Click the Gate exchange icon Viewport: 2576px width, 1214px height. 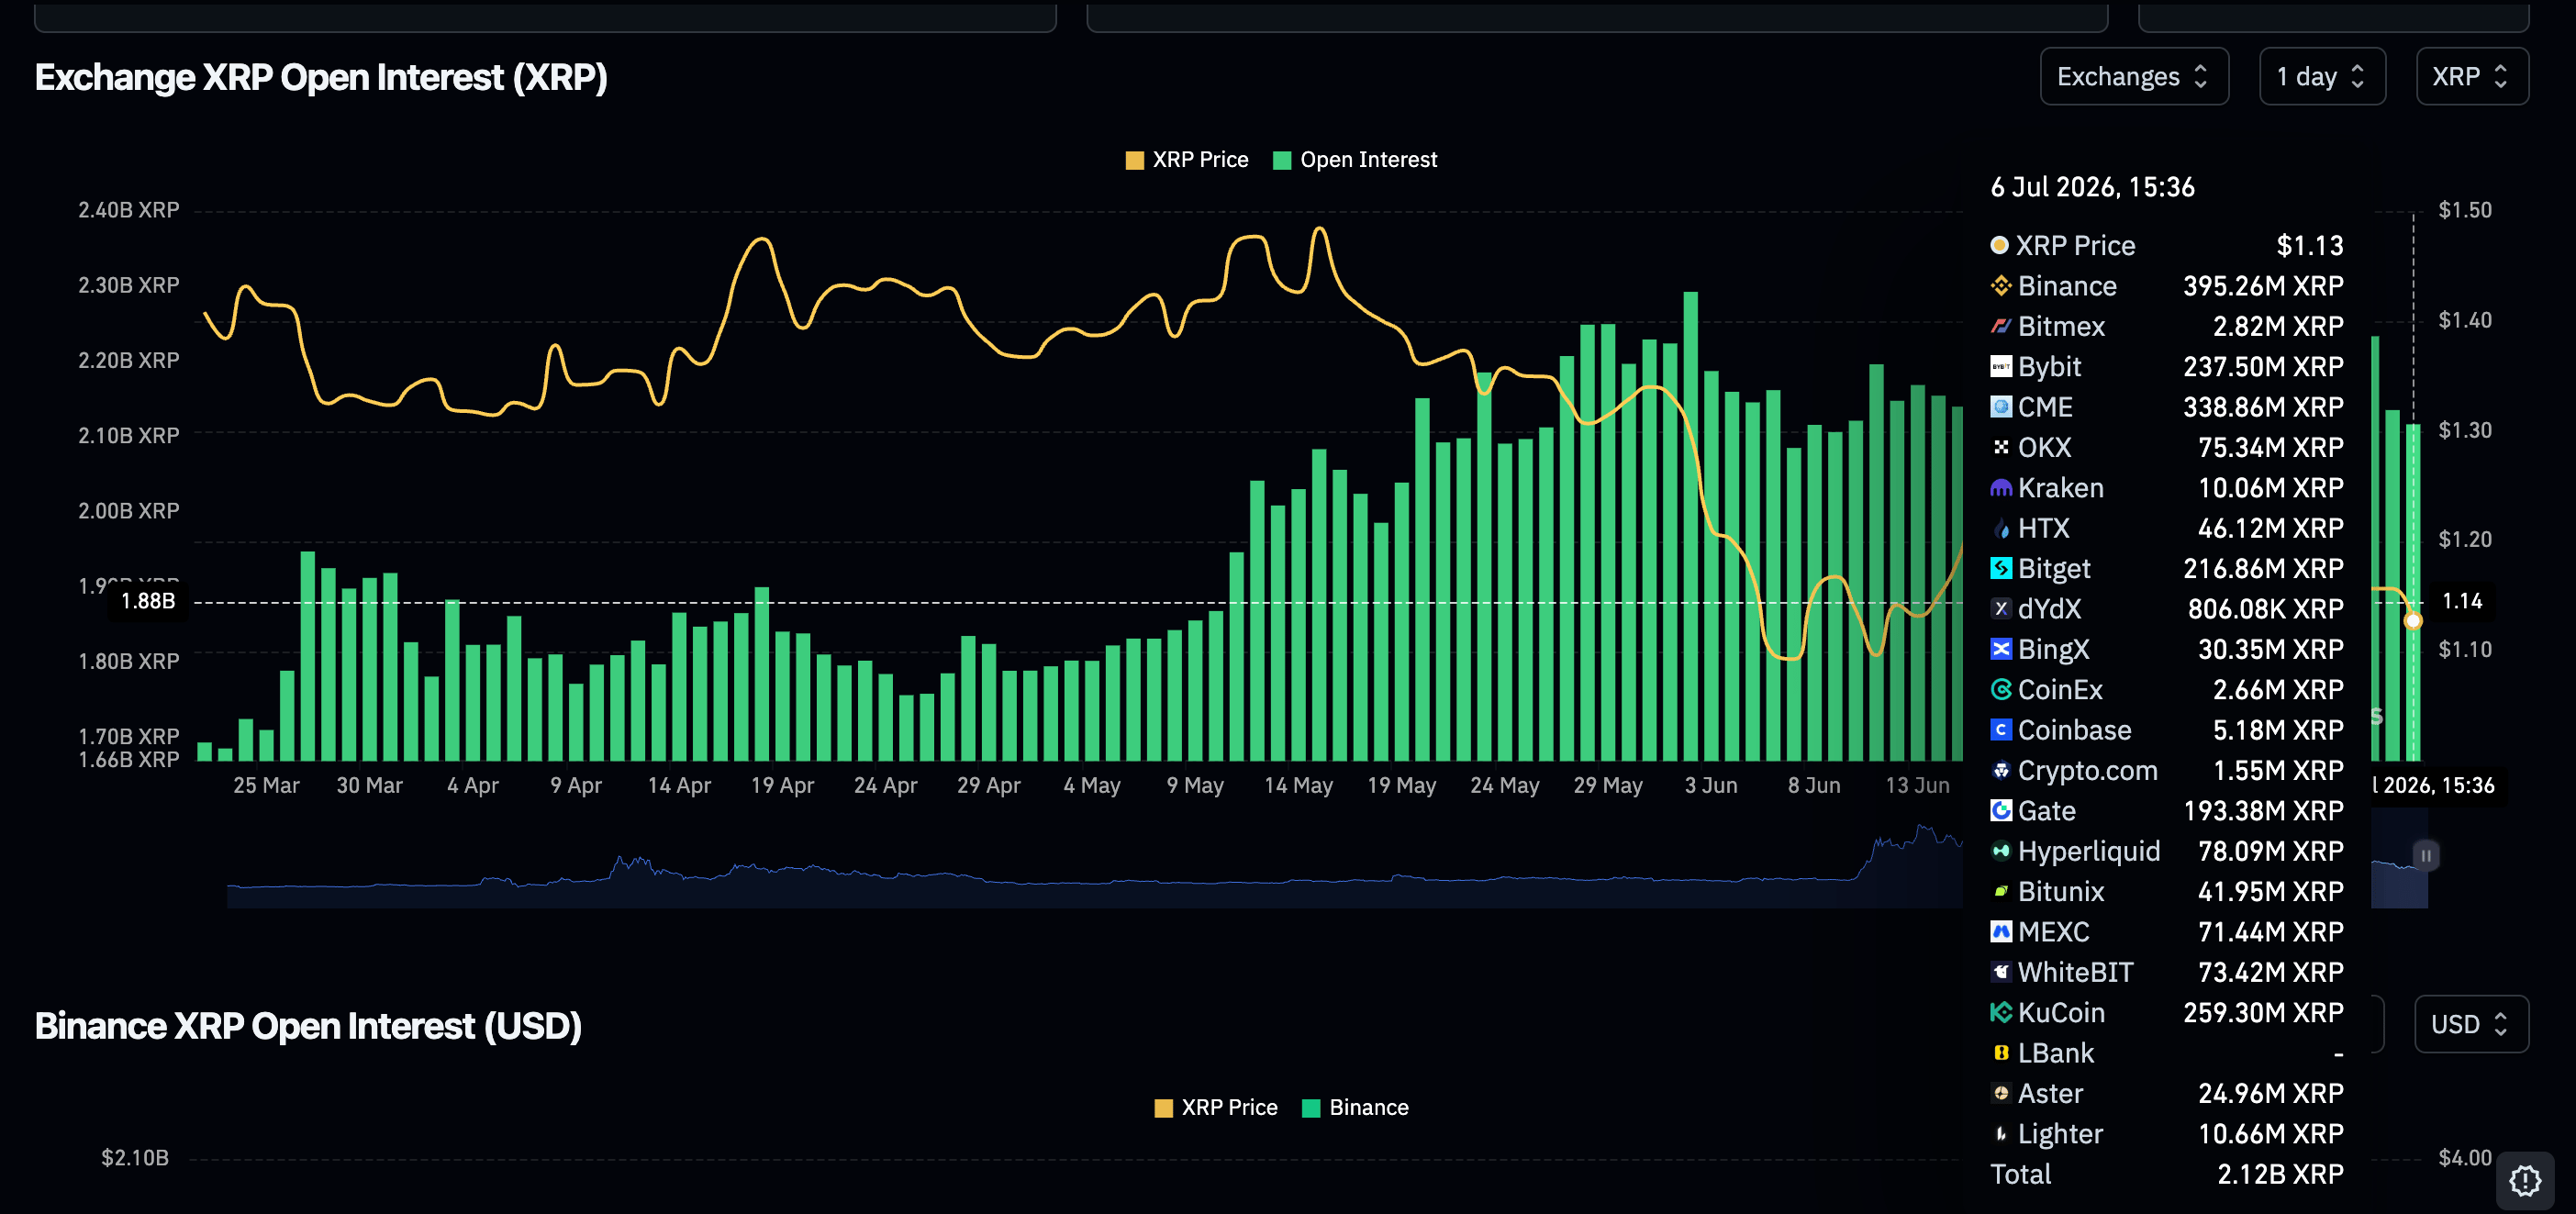(2000, 810)
